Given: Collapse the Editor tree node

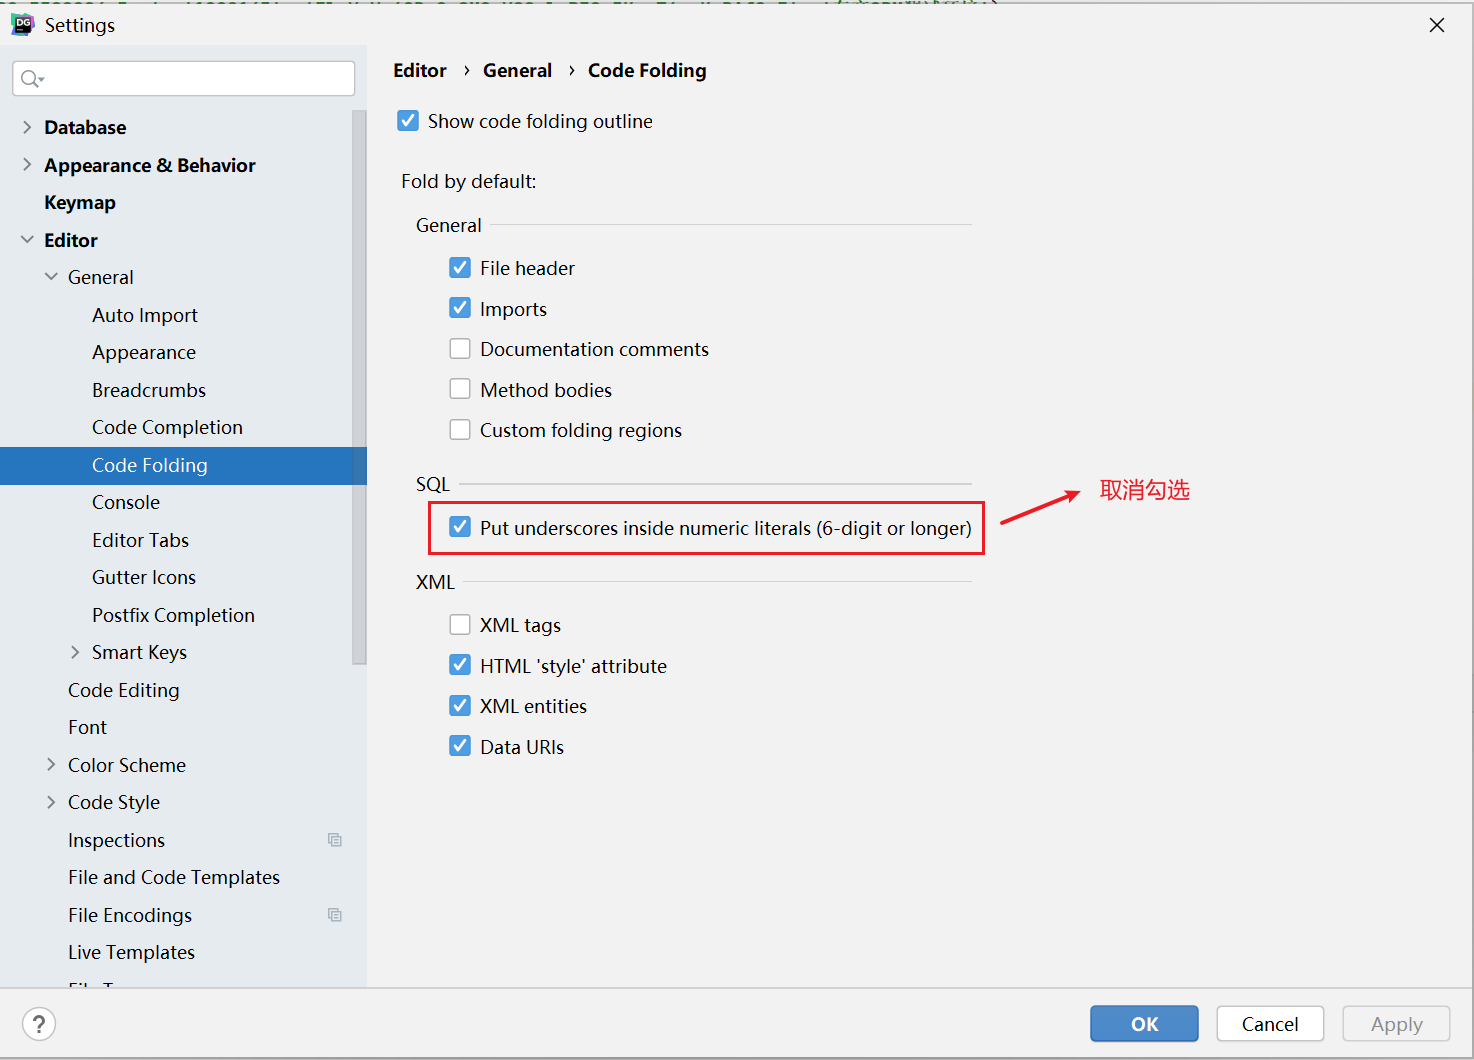Looking at the screenshot, I should pos(27,240).
